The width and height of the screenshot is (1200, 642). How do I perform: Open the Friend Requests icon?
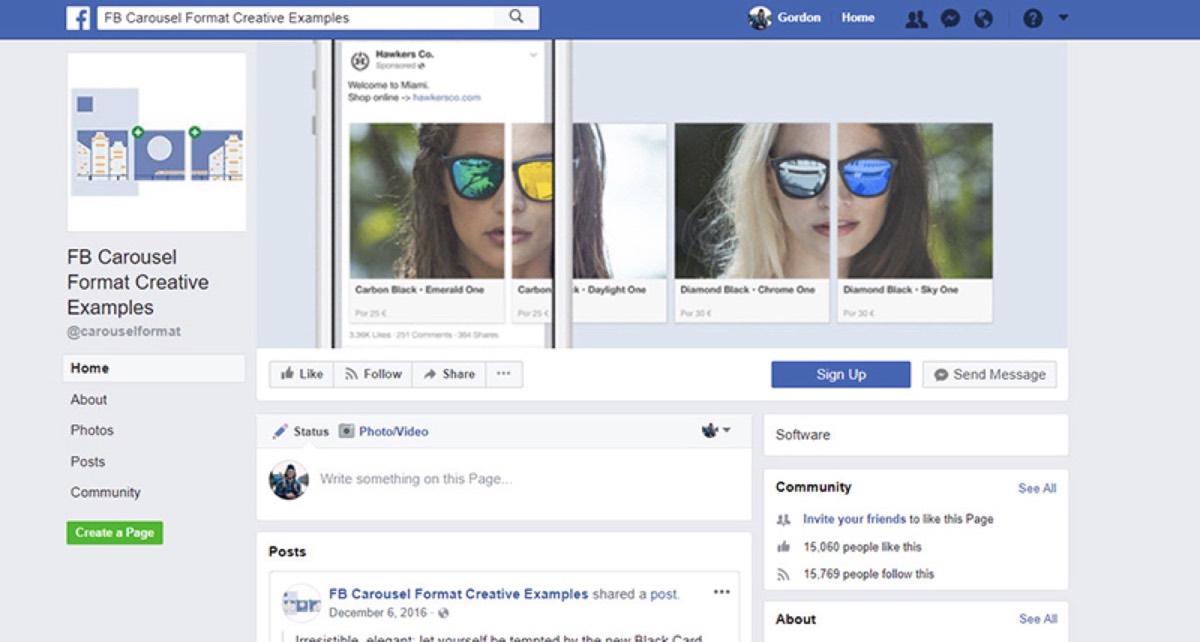point(915,18)
